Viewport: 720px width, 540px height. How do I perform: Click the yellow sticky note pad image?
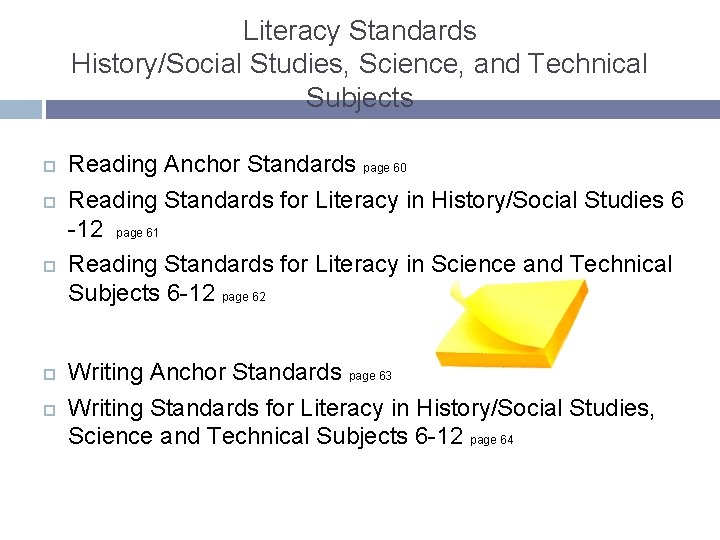coord(512,324)
